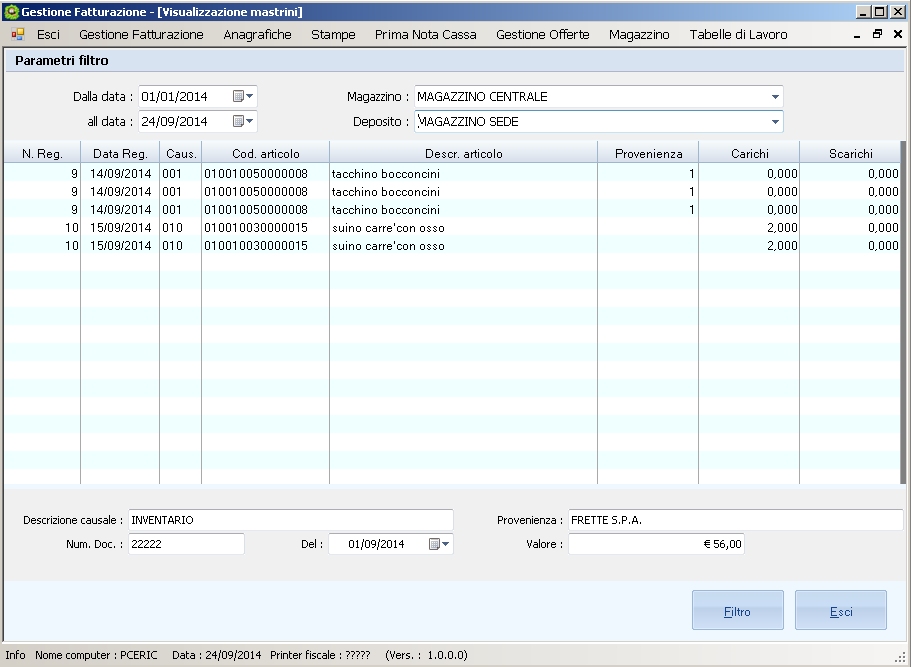The image size is (911, 667).
Task: Click the Esci item in the menu bar
Action: pos(48,35)
